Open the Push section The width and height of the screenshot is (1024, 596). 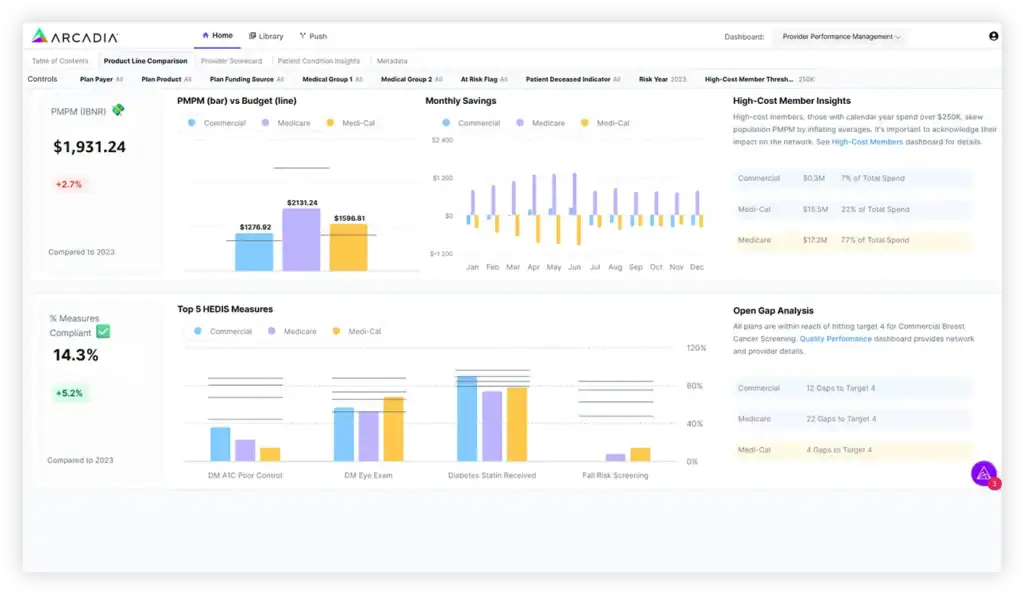313,37
